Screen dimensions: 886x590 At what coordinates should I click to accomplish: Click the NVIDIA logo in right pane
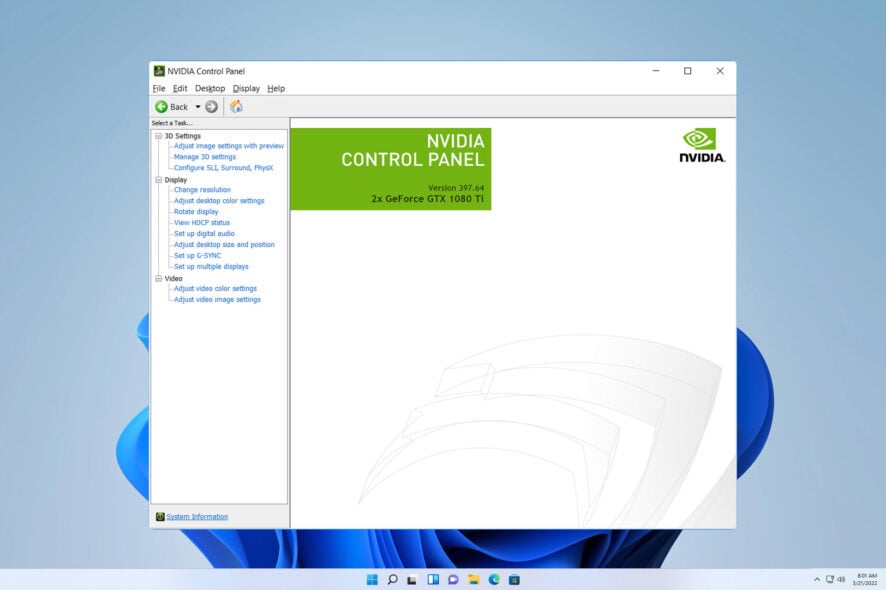click(702, 145)
